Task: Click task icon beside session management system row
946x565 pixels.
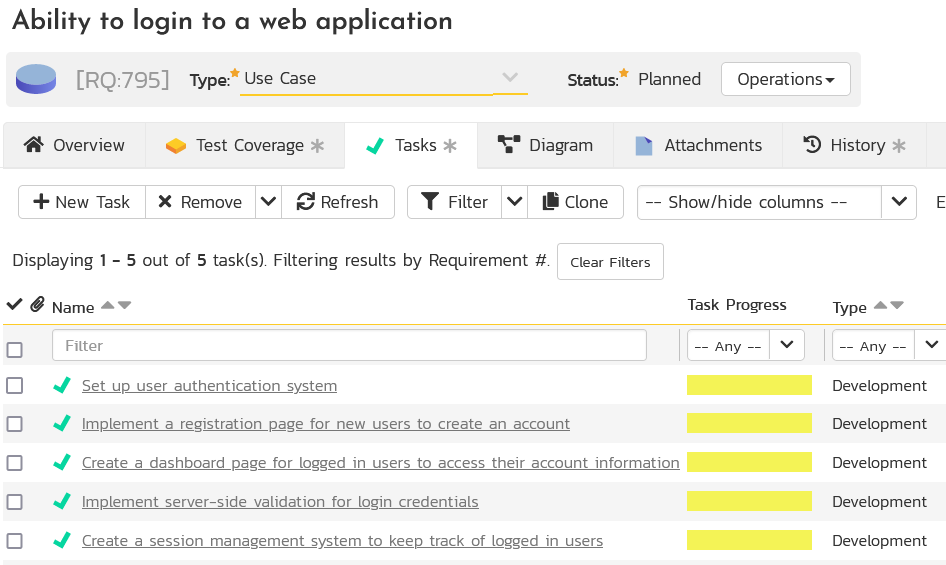Action: (x=62, y=540)
